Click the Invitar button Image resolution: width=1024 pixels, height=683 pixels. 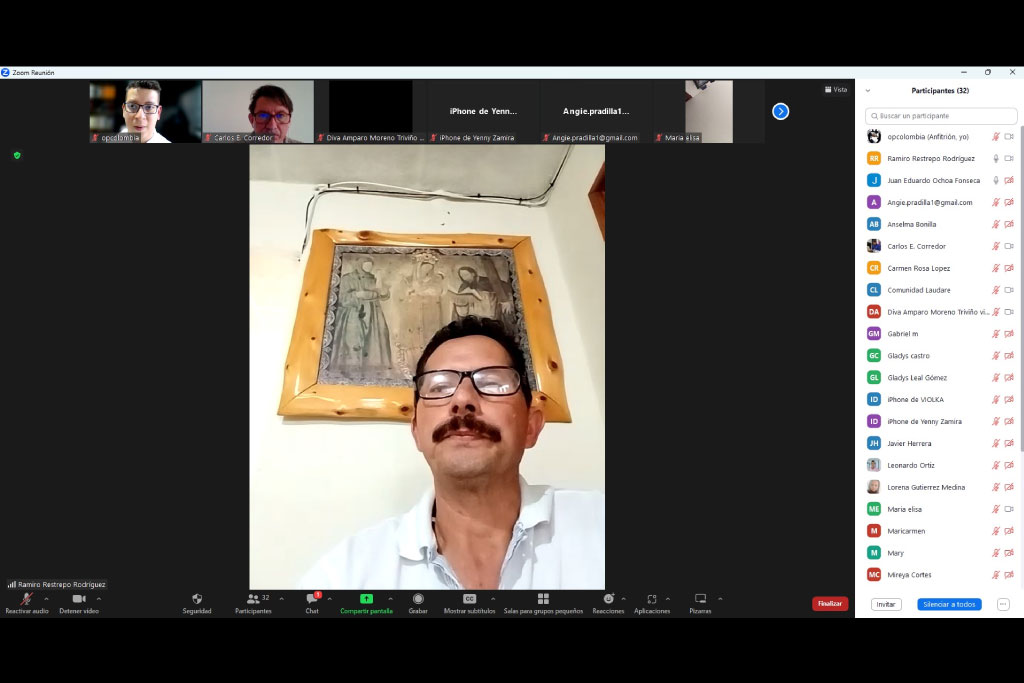886,604
